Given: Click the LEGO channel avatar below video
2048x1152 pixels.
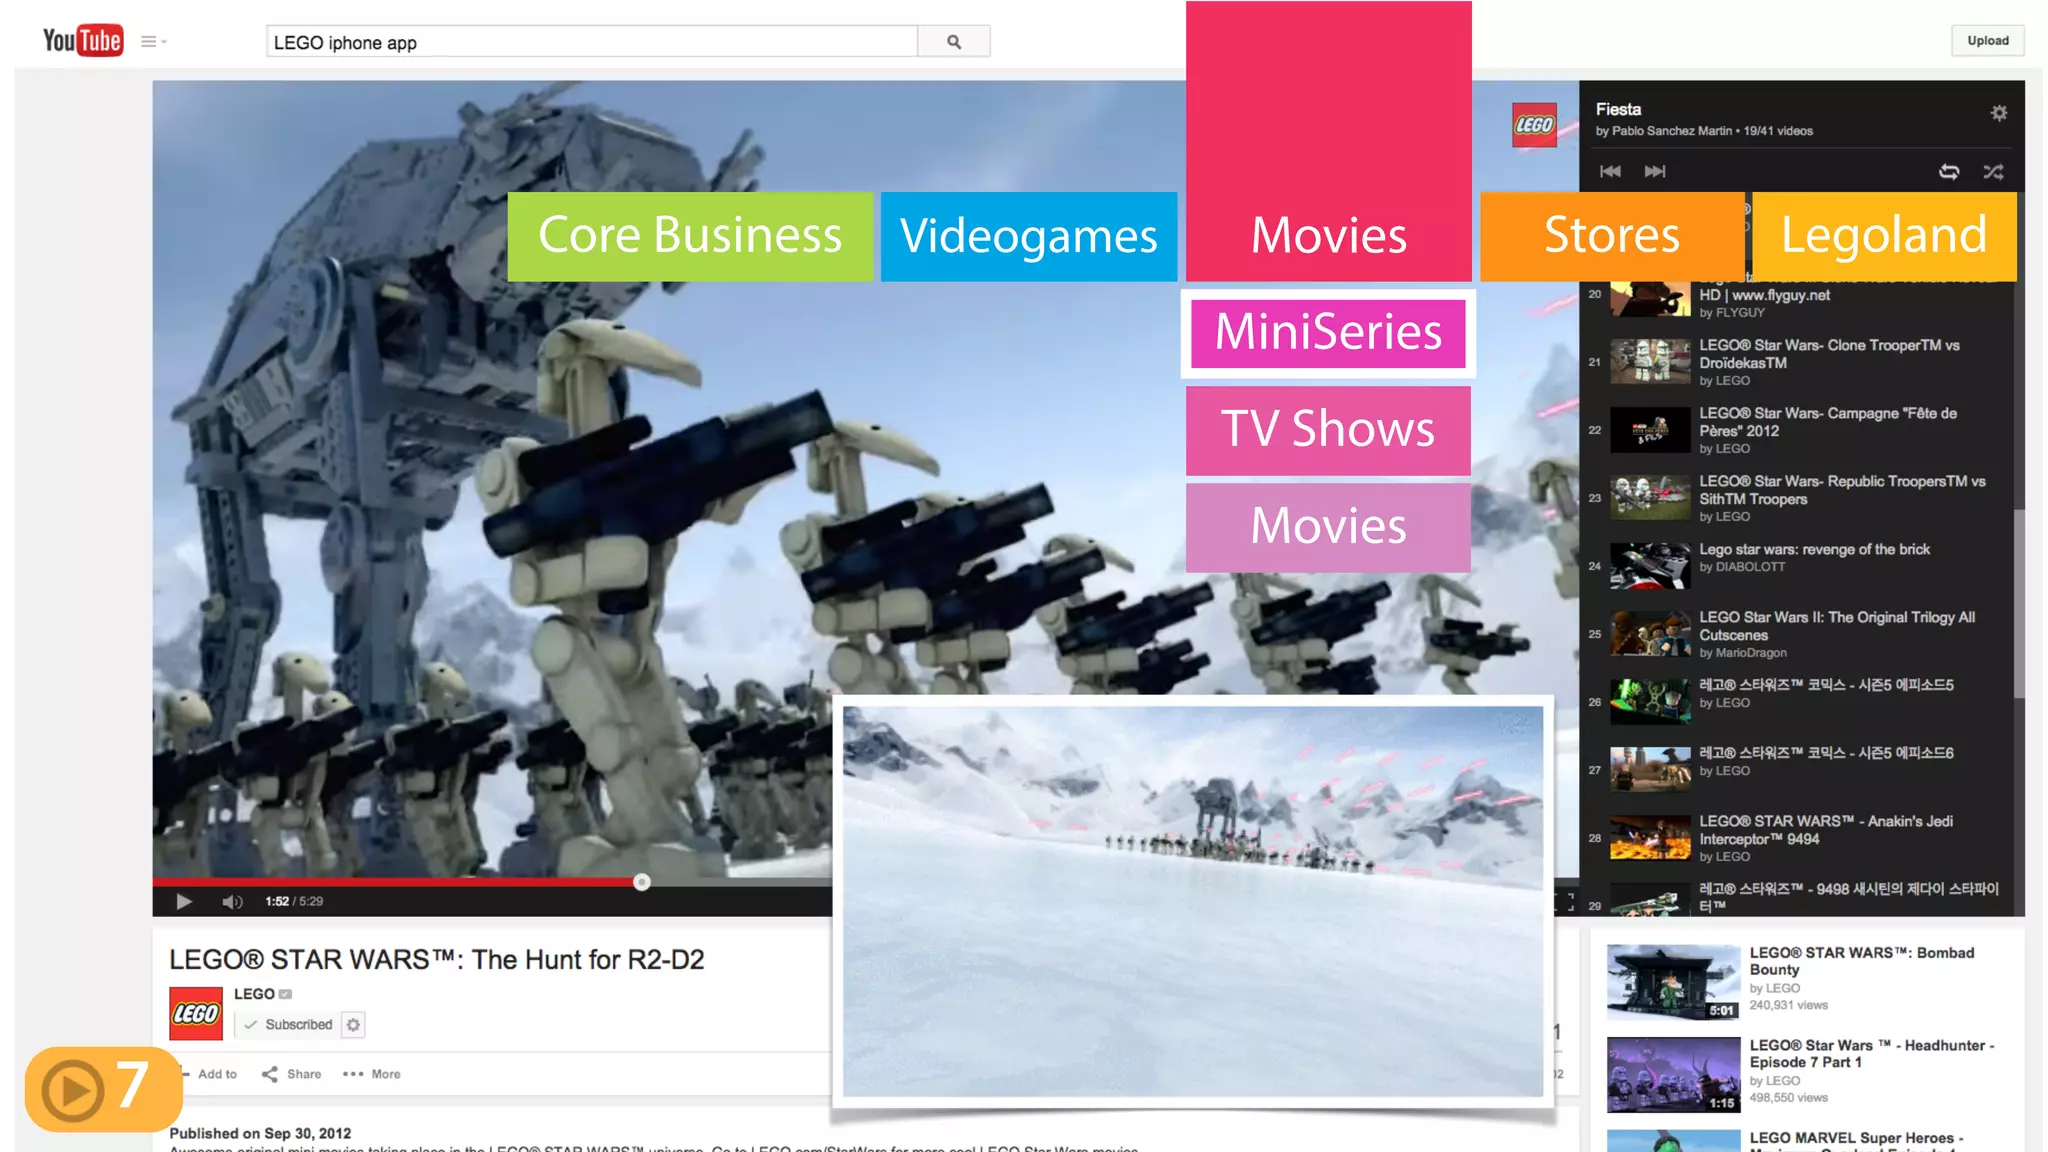Looking at the screenshot, I should (196, 1013).
